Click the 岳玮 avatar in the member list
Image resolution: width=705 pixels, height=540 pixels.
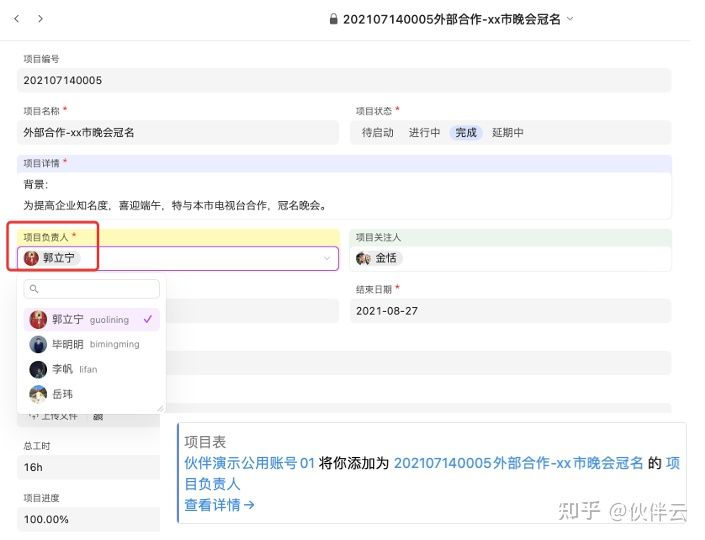[x=38, y=394]
